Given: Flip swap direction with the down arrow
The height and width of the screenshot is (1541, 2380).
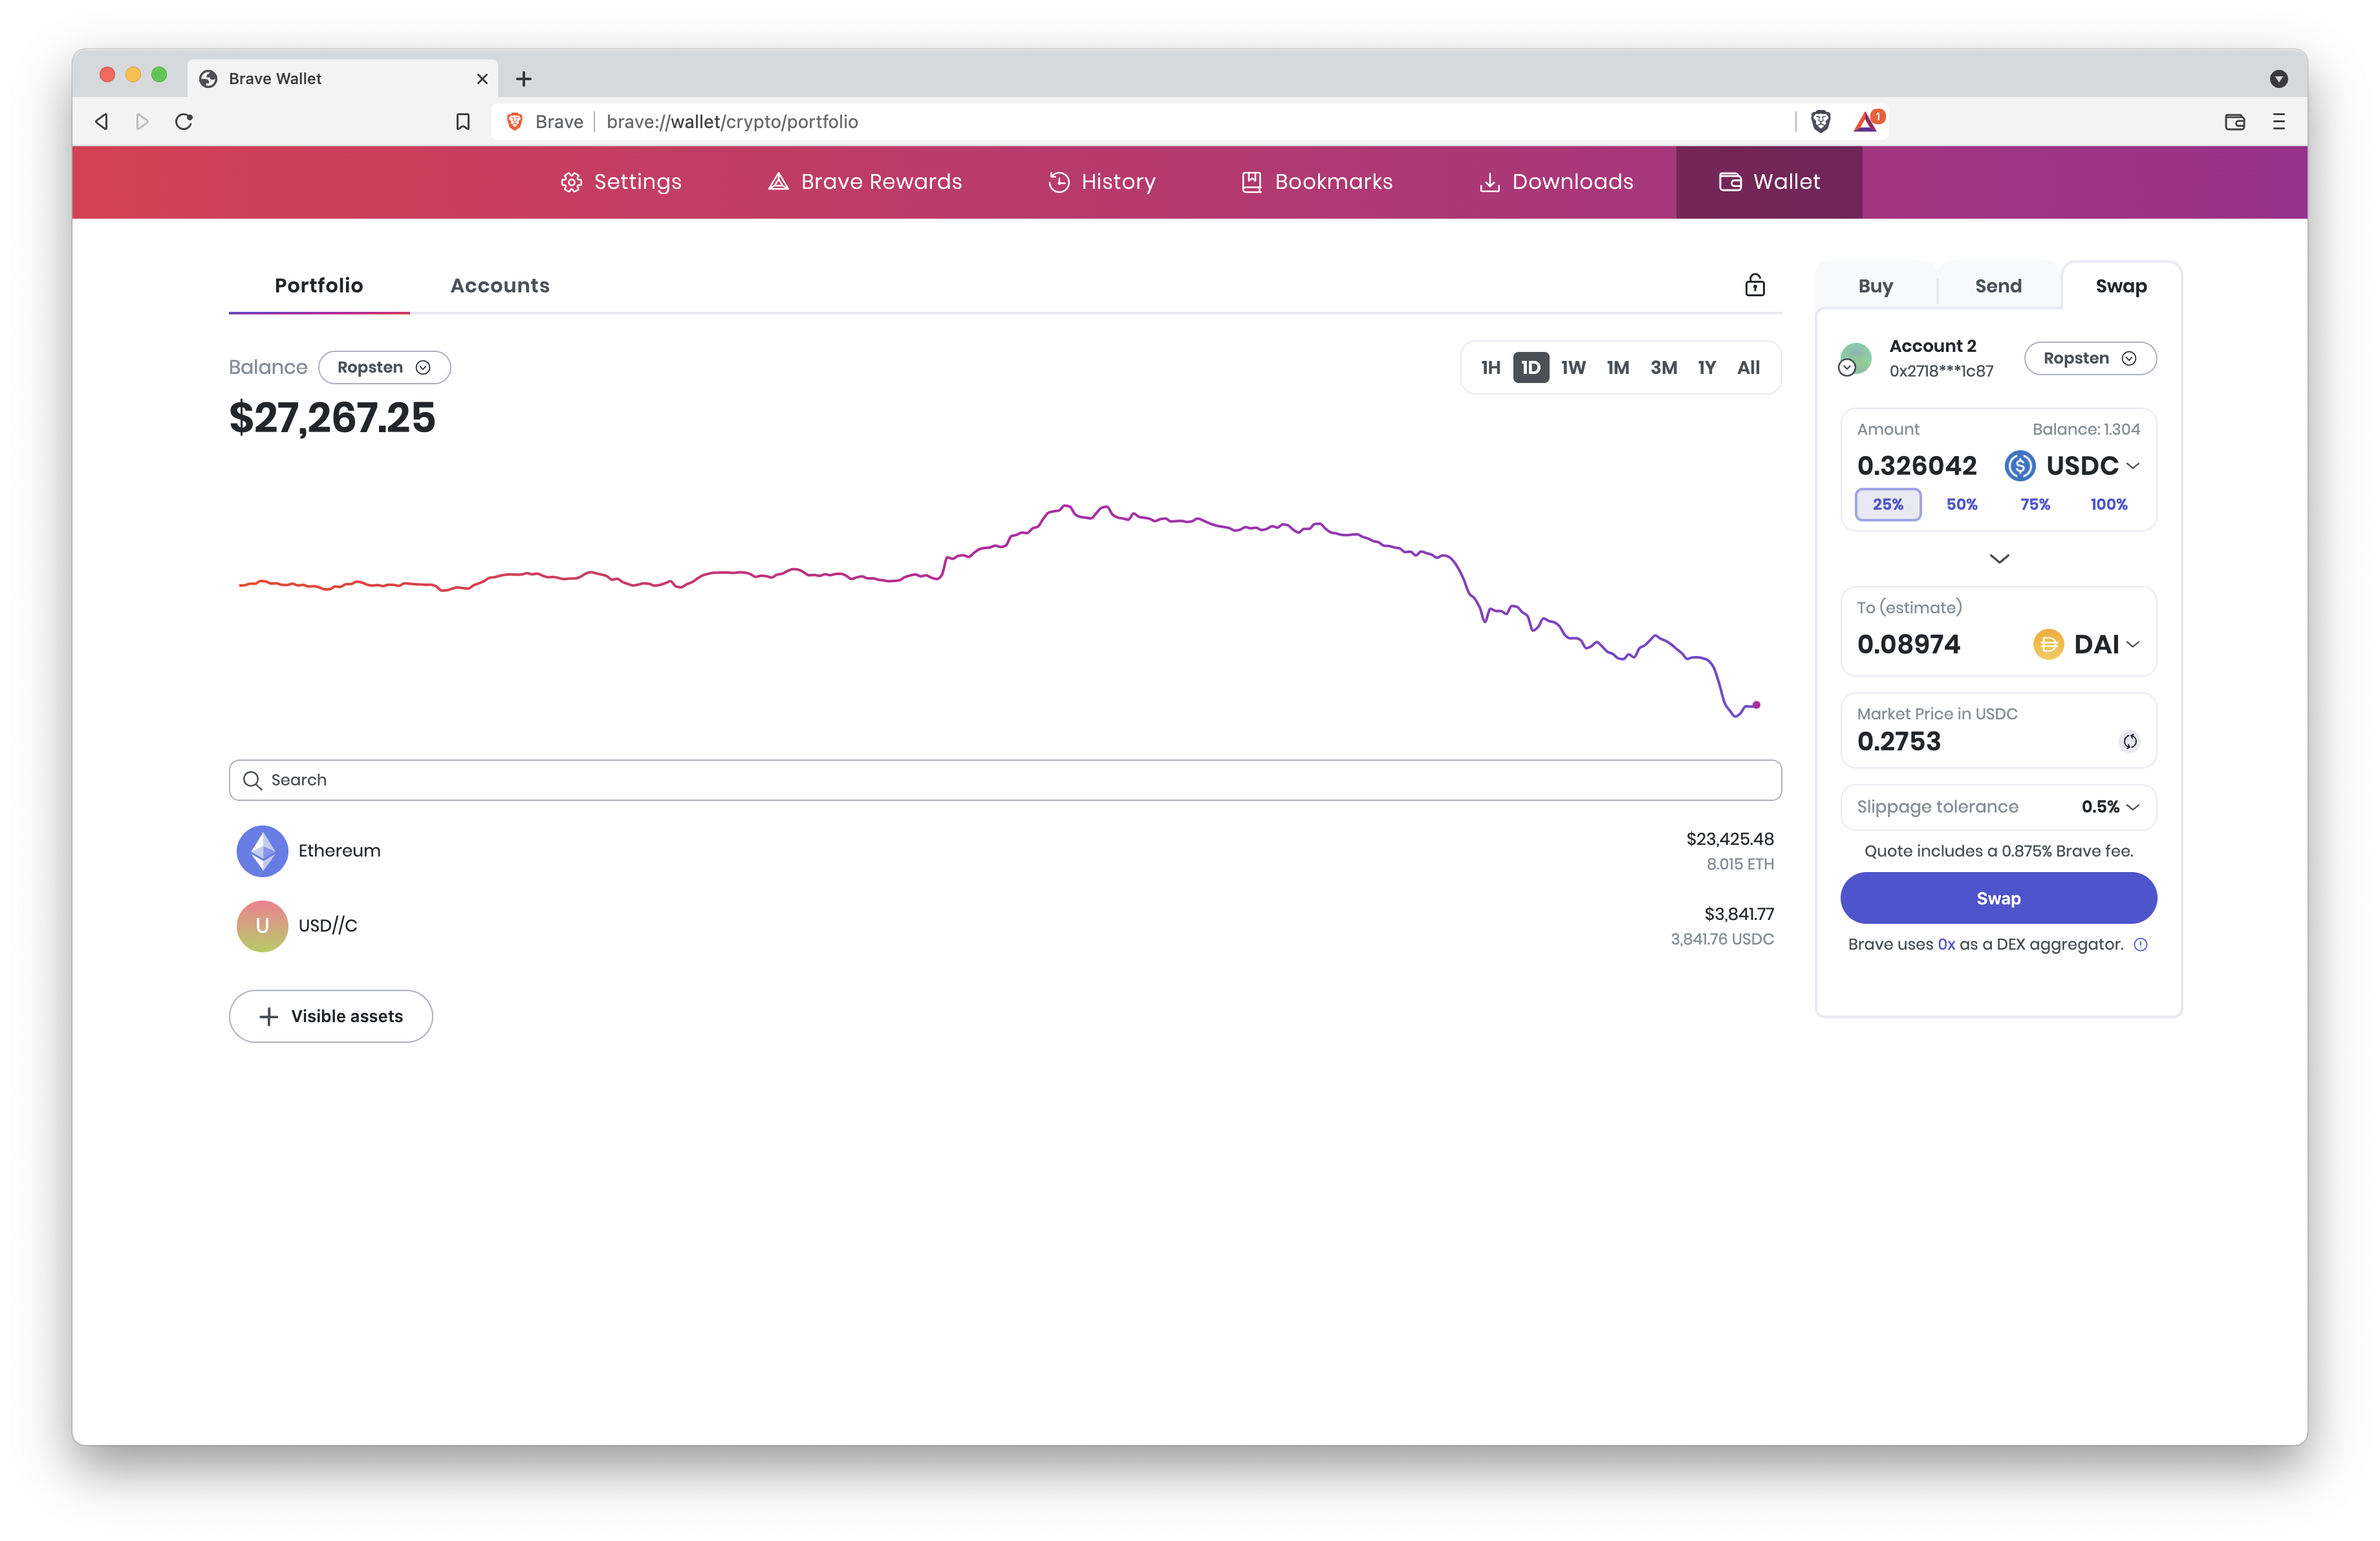Looking at the screenshot, I should (x=1999, y=558).
